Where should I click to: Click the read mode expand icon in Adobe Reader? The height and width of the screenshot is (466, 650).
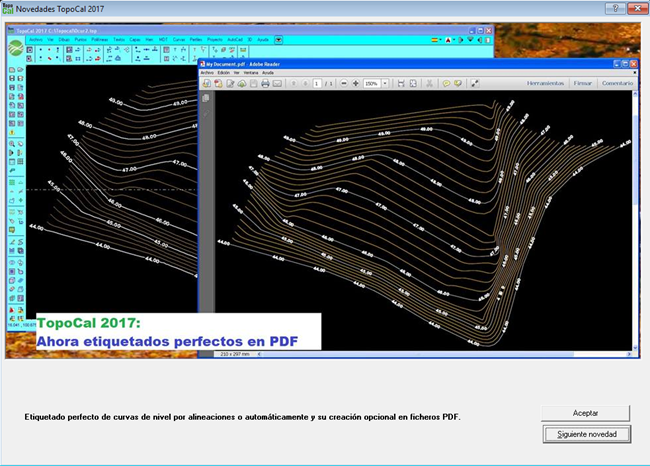475,83
